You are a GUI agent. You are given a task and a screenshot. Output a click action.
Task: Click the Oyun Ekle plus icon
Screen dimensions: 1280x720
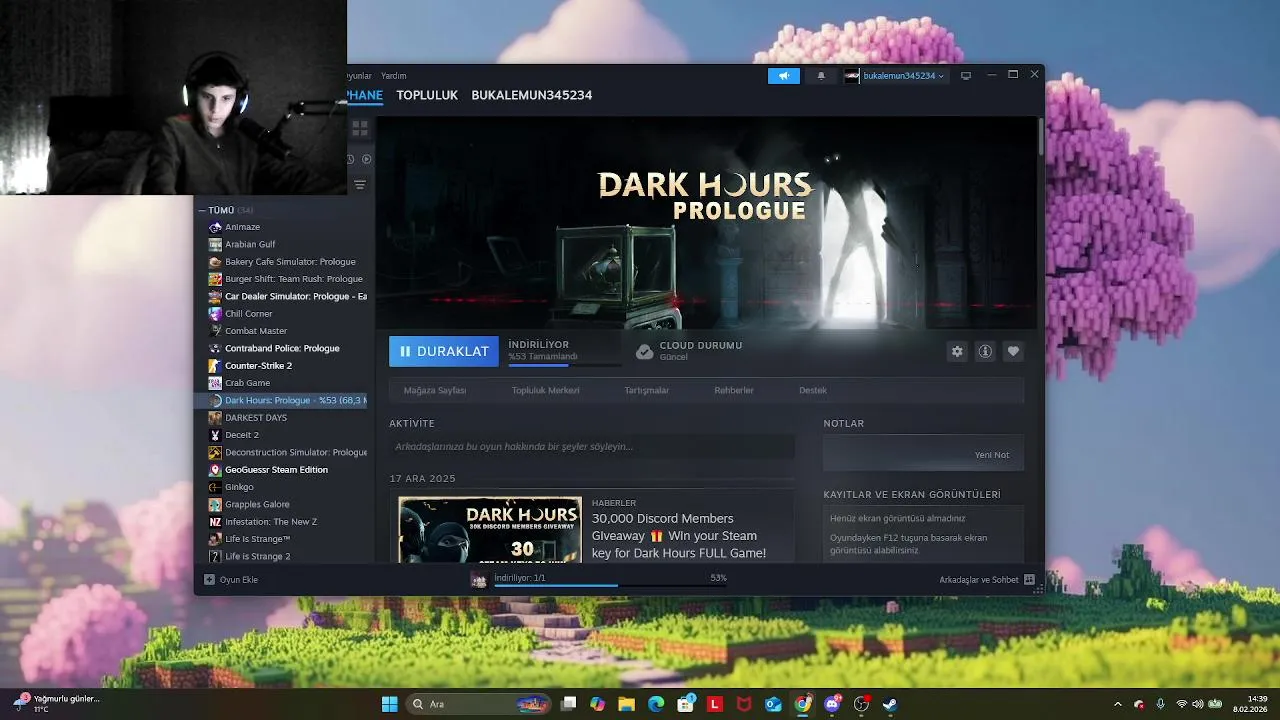(x=209, y=579)
